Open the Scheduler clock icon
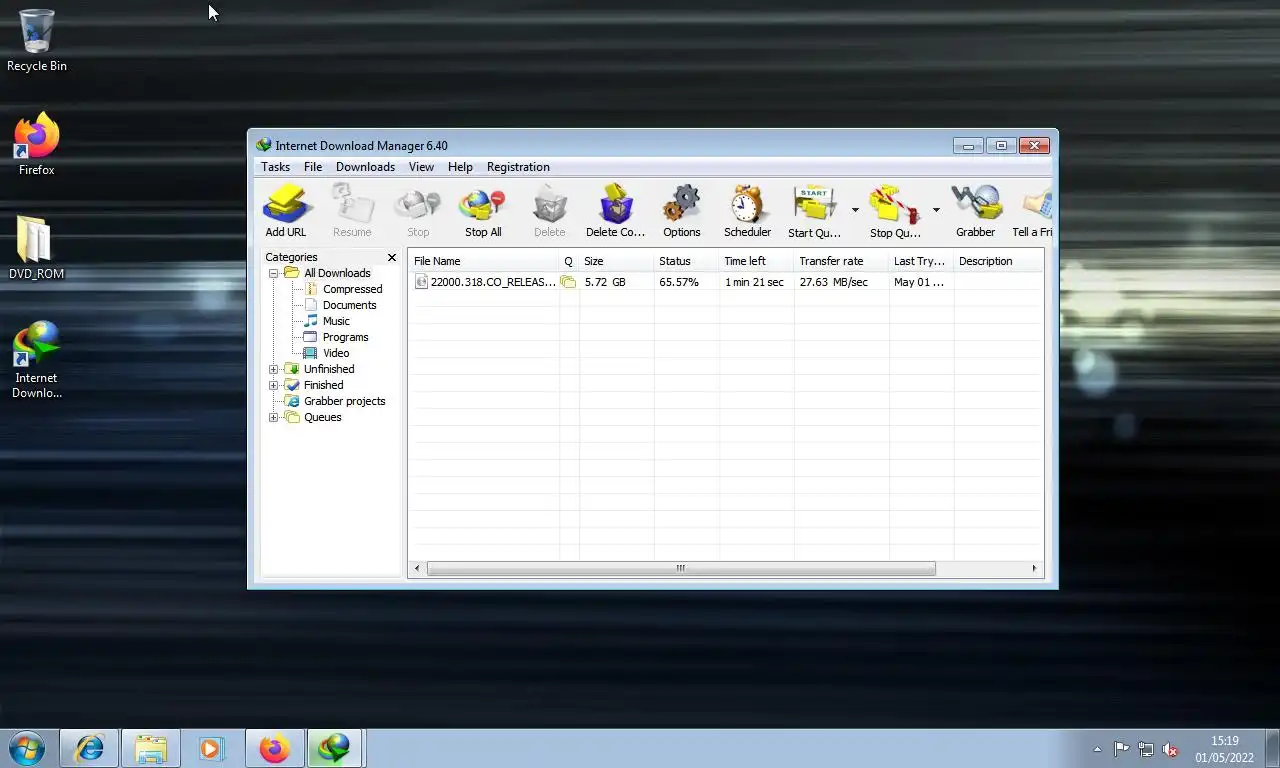This screenshot has width=1280, height=768. pos(747,211)
